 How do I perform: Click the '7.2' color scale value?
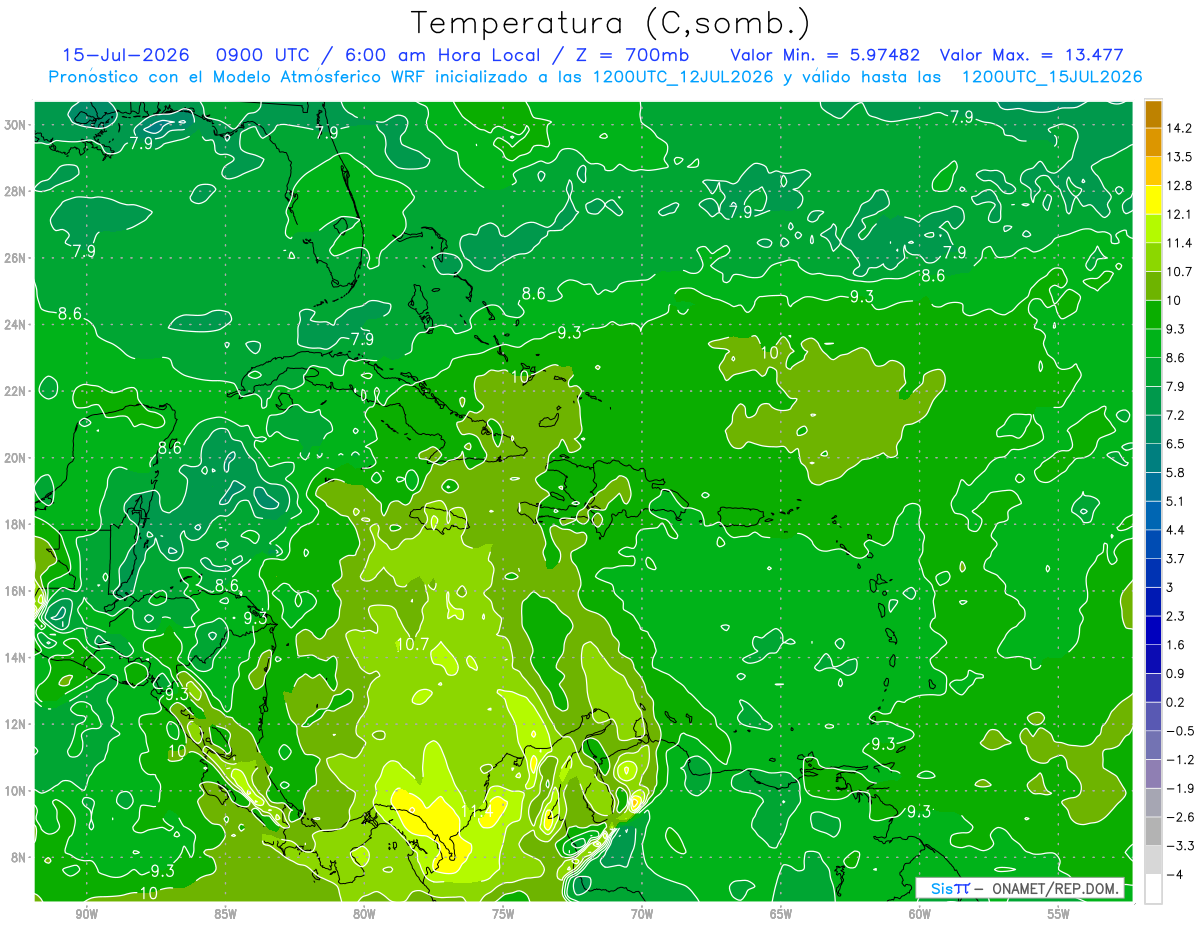click(1177, 415)
